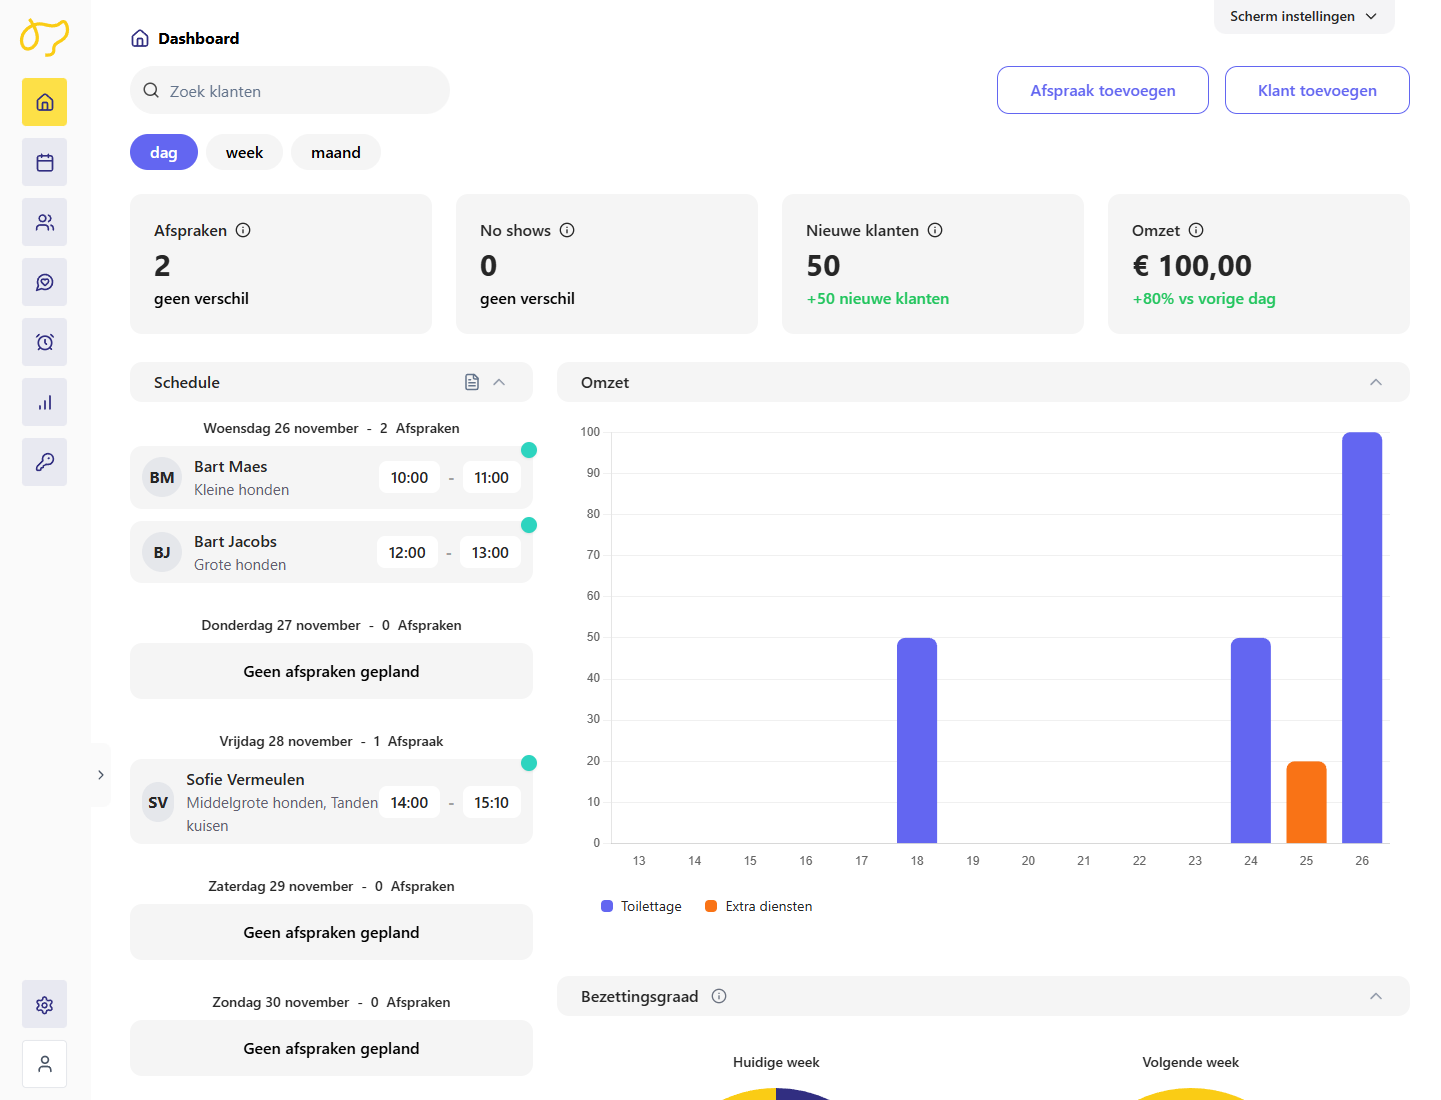Open the alarm clock reminders icon
Viewport: 1441px width, 1100px height.
tap(45, 342)
